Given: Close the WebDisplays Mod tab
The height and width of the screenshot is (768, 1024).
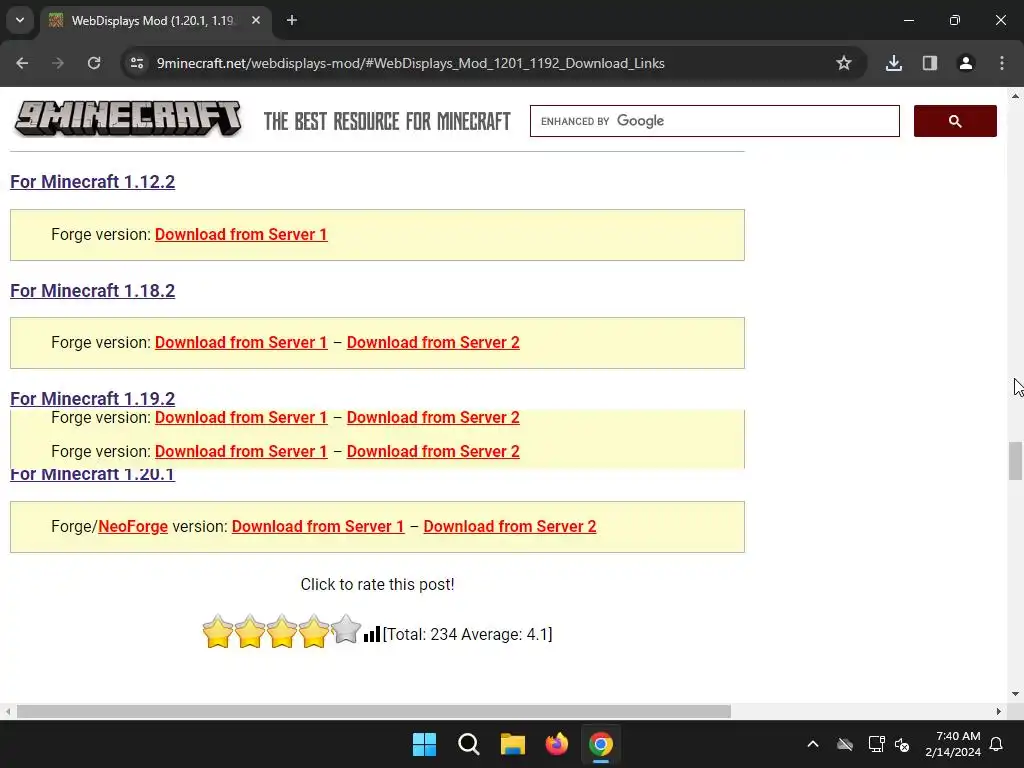Looking at the screenshot, I should (x=256, y=20).
